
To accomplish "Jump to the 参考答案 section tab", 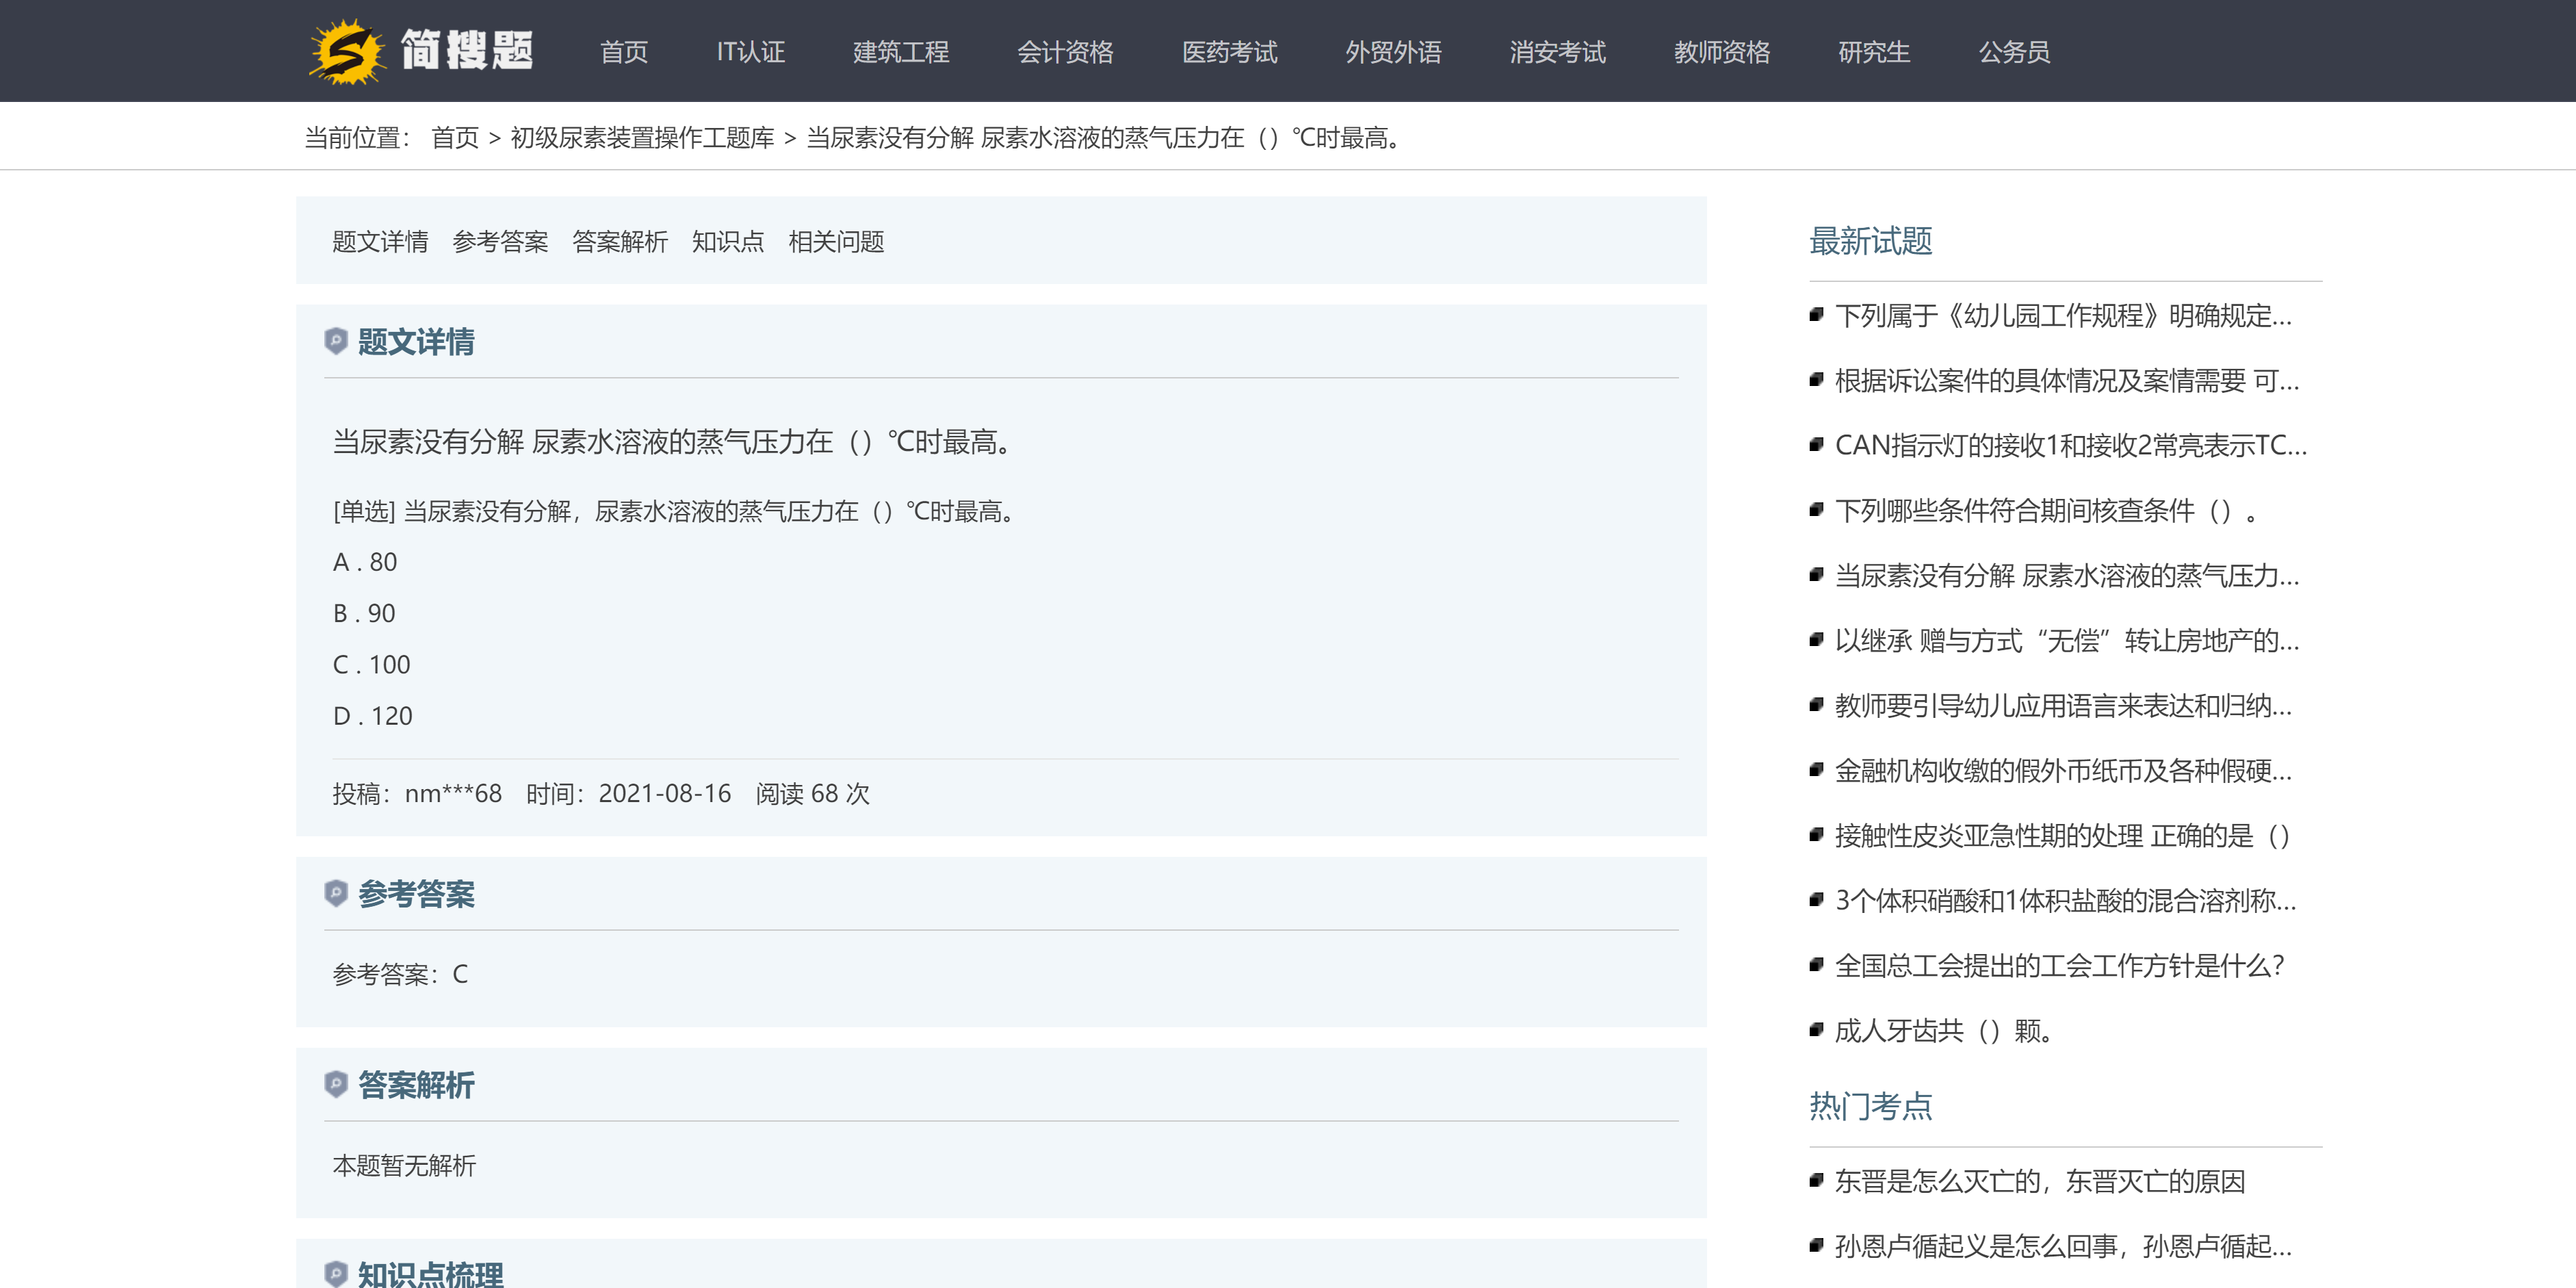I will [x=500, y=242].
